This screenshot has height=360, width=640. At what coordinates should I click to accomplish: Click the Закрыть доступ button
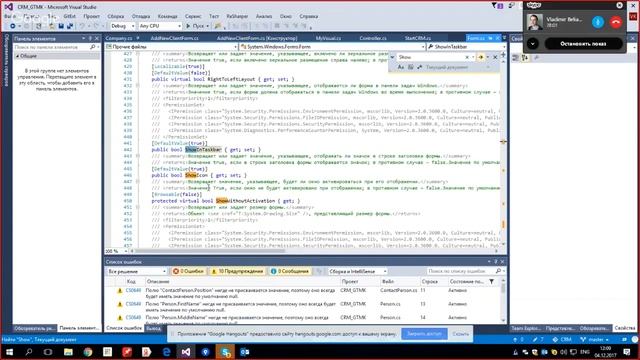(x=424, y=334)
